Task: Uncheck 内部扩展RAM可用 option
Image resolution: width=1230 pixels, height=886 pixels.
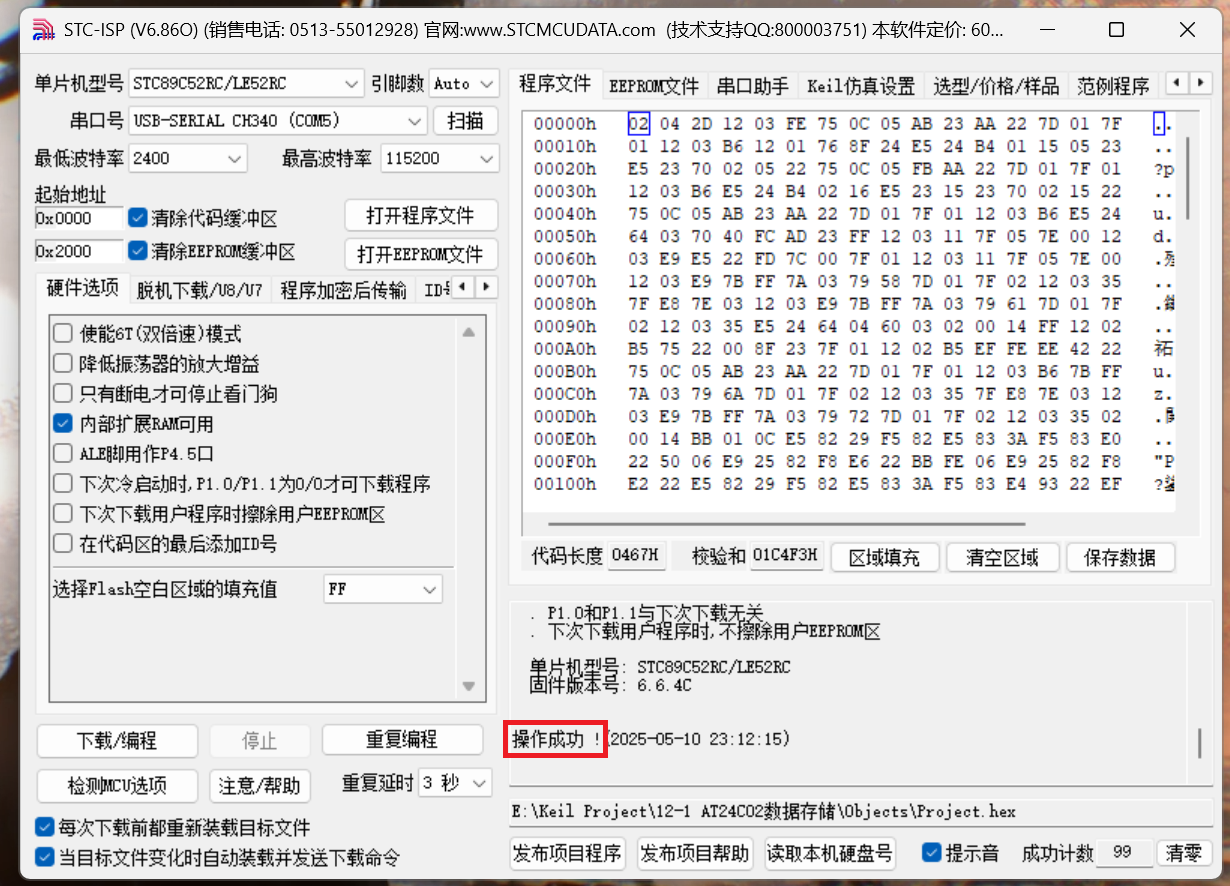Action: pyautogui.click(x=63, y=424)
